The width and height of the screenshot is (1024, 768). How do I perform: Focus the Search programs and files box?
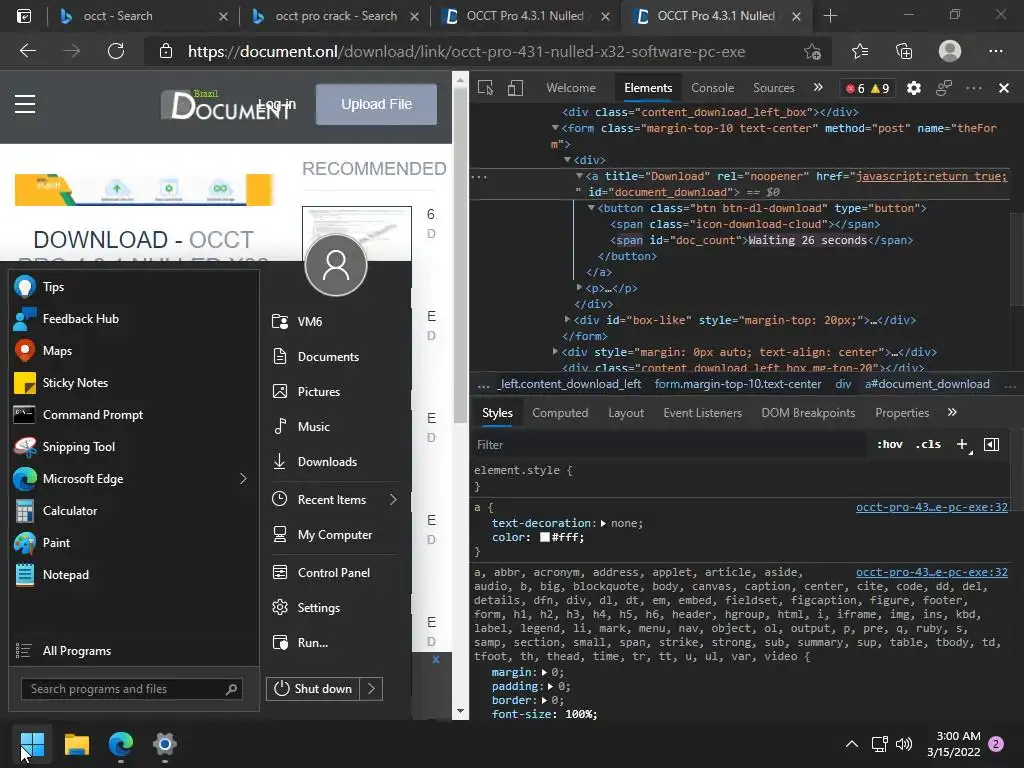point(131,689)
